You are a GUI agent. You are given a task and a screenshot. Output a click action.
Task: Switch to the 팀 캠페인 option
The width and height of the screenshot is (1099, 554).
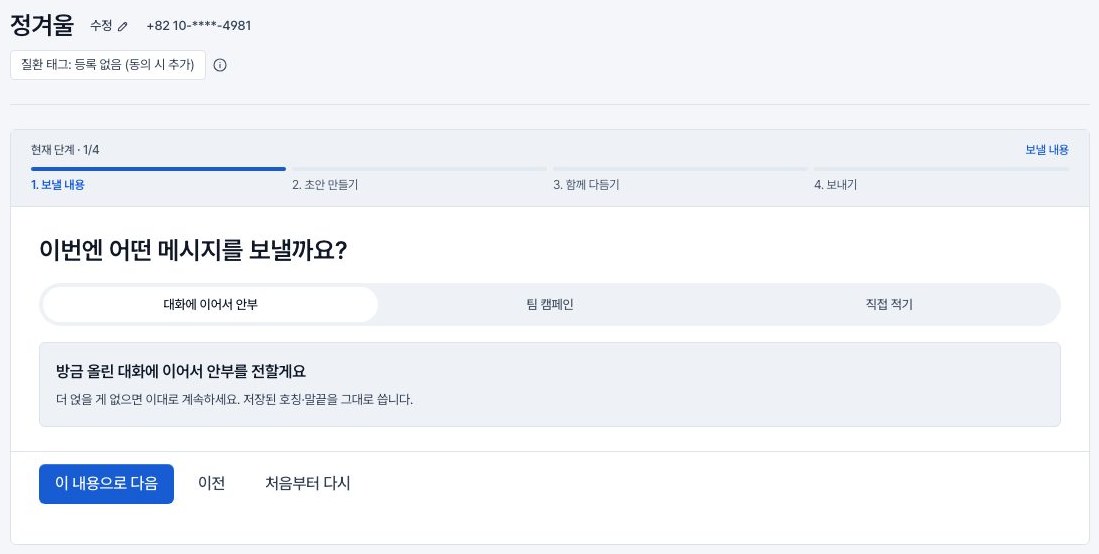coord(550,305)
